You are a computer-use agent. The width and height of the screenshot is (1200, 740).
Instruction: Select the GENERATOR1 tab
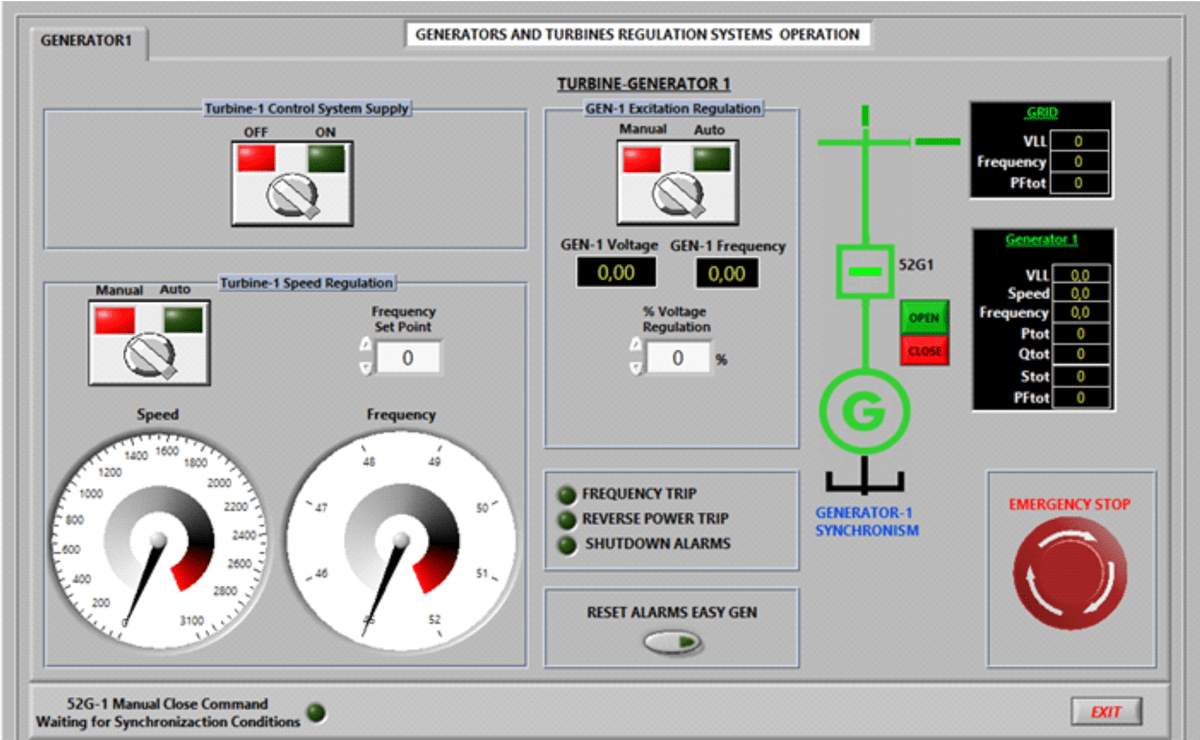click(86, 42)
